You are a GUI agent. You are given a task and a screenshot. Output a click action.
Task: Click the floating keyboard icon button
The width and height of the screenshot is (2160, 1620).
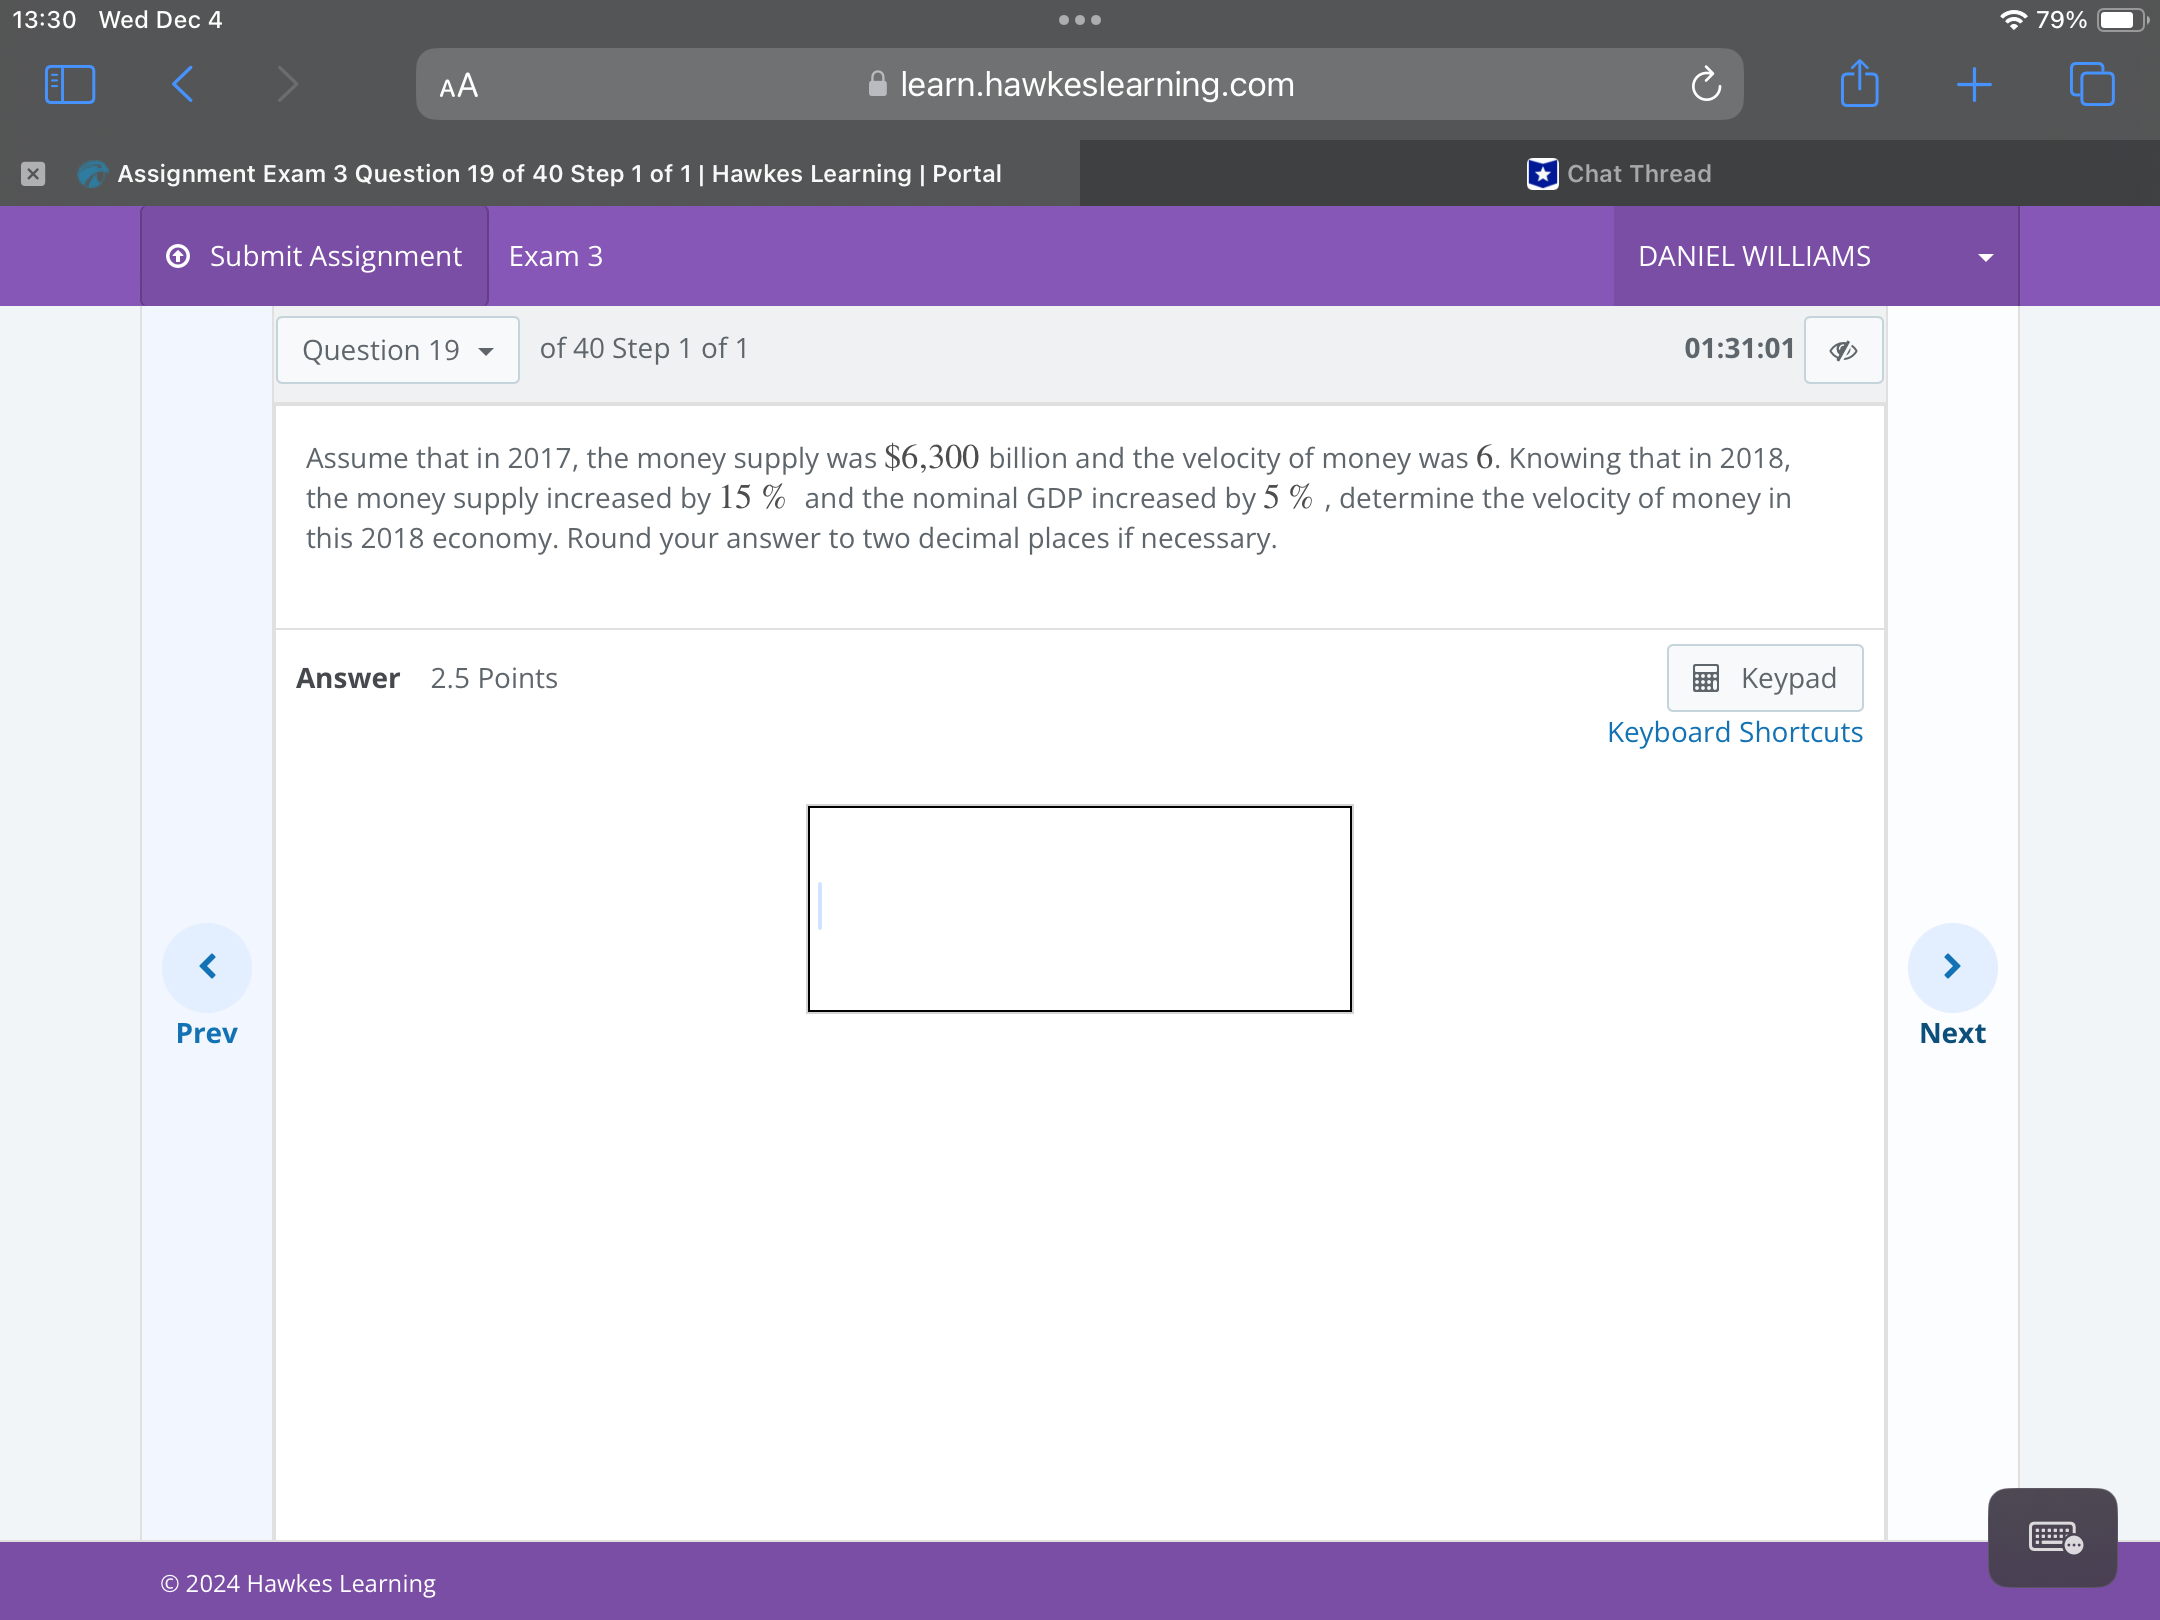2052,1537
